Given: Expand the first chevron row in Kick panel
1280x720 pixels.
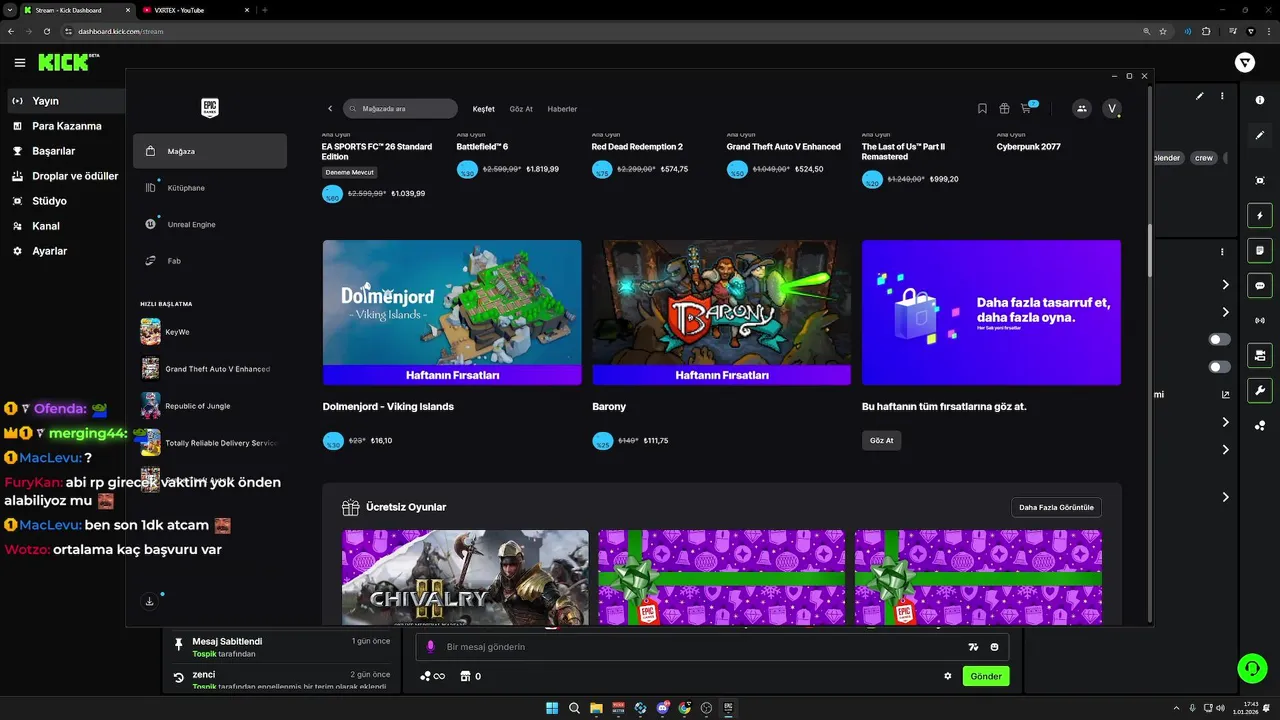Looking at the screenshot, I should pos(1225,285).
